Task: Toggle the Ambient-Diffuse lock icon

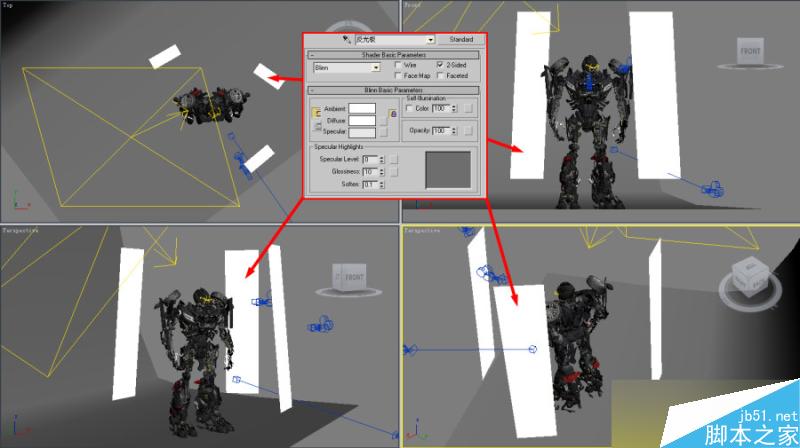Action: (x=316, y=113)
